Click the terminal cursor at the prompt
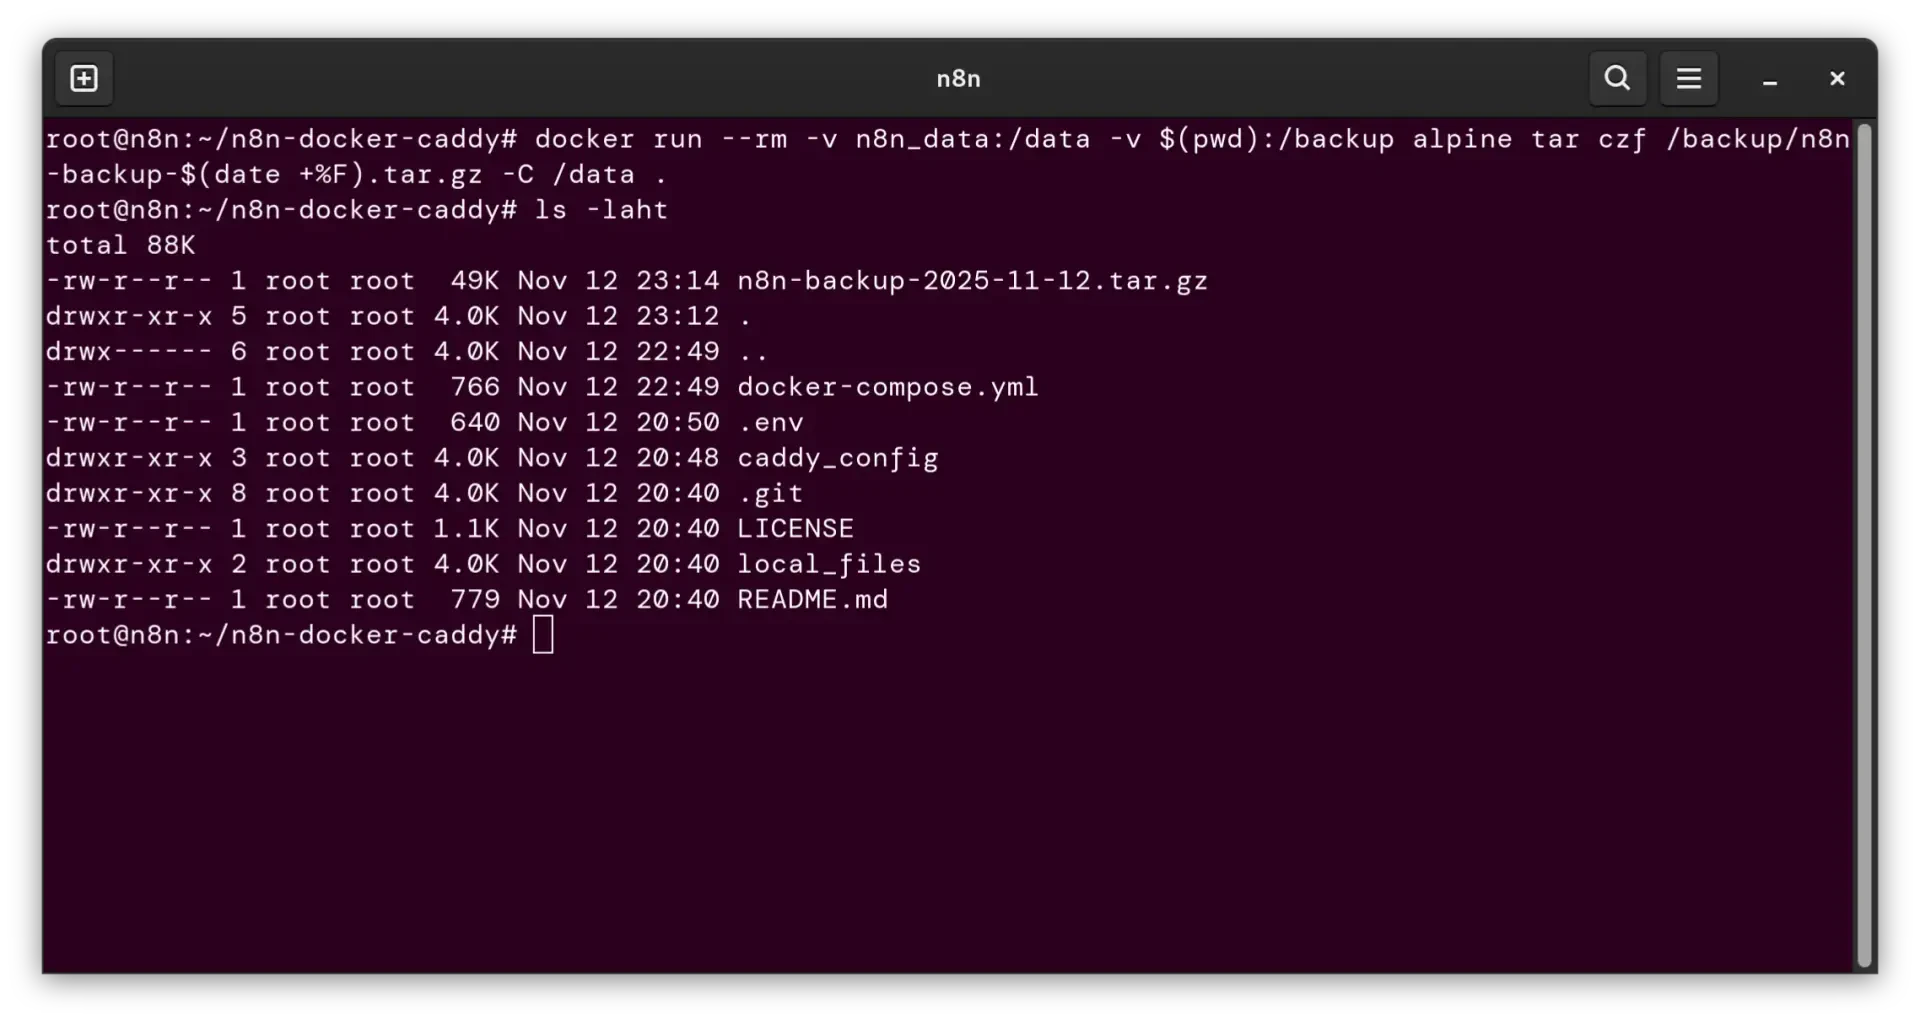 (542, 634)
